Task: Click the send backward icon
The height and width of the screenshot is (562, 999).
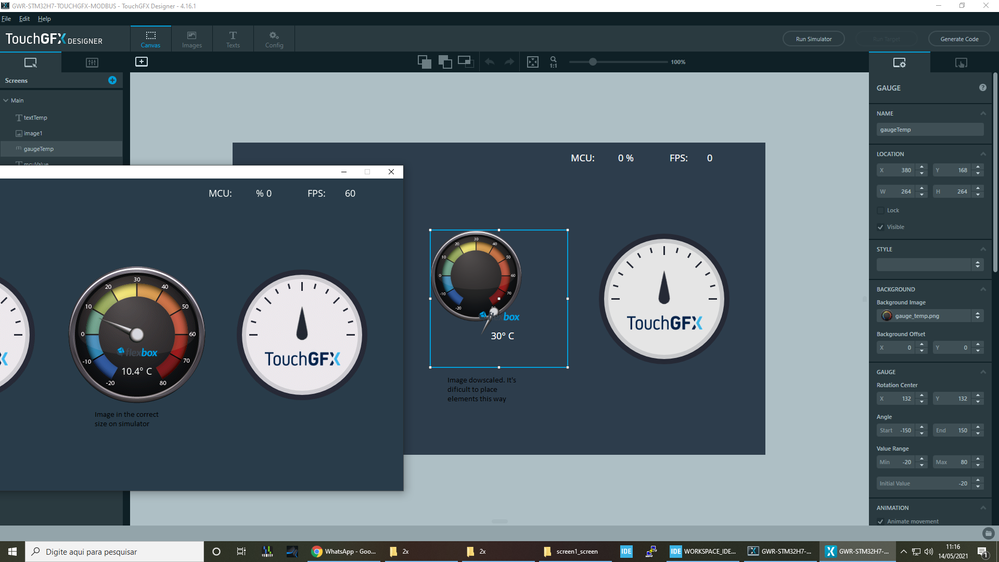Action: point(445,62)
